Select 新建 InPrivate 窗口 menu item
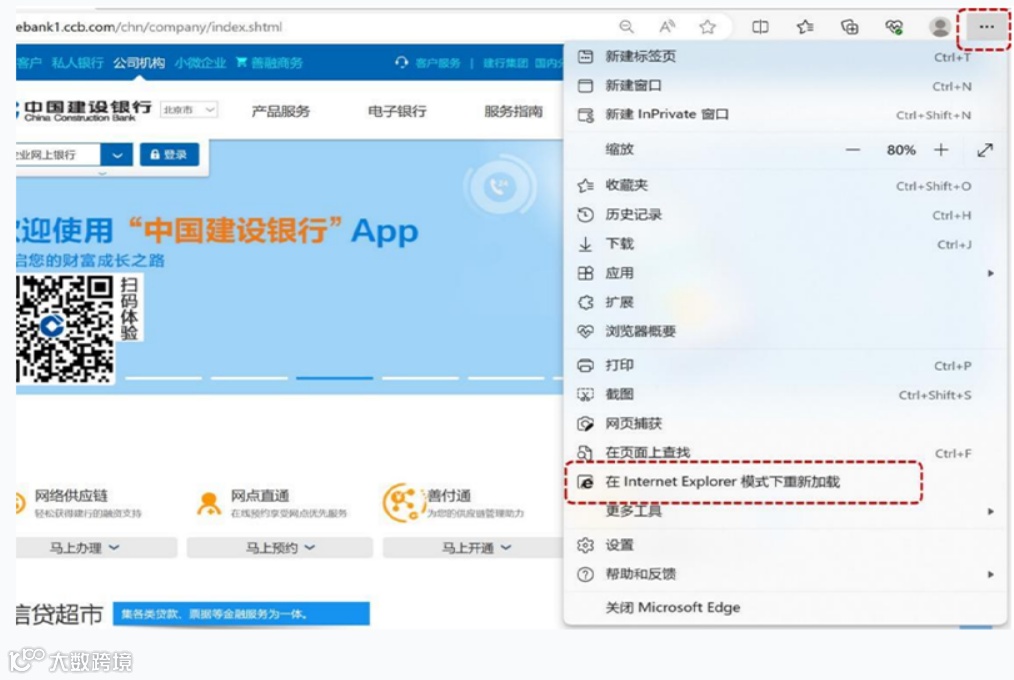This screenshot has height=680, width=1014. (784, 115)
